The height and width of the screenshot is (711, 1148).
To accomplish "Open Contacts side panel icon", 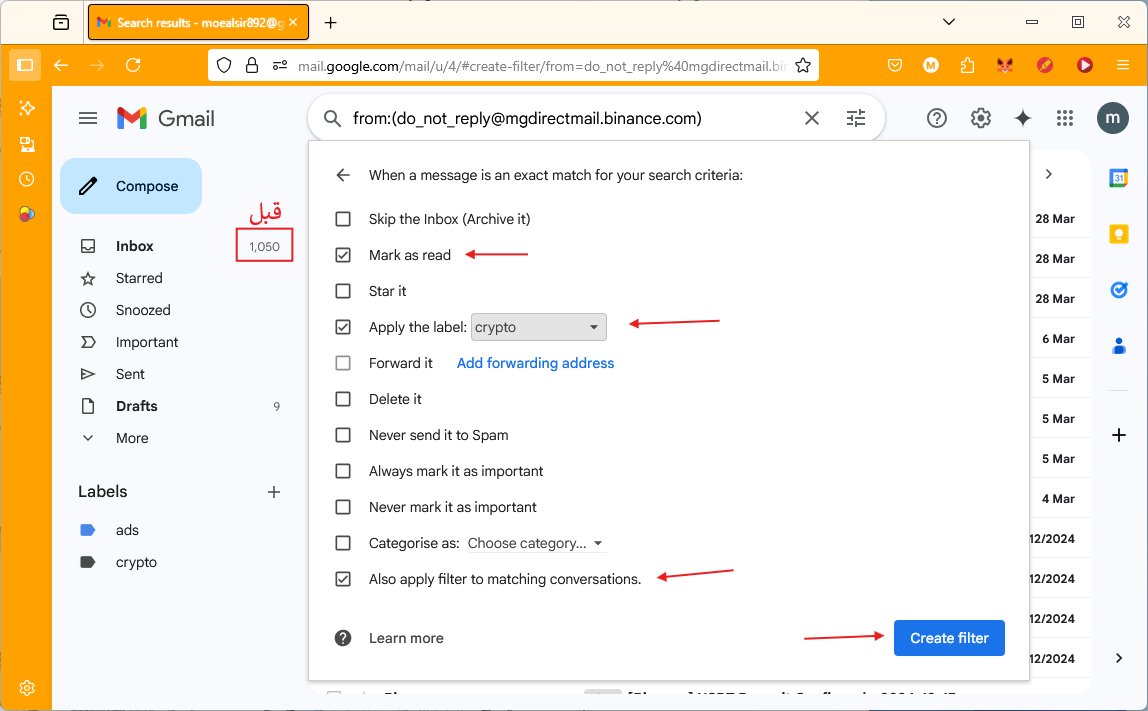I will coord(1119,346).
